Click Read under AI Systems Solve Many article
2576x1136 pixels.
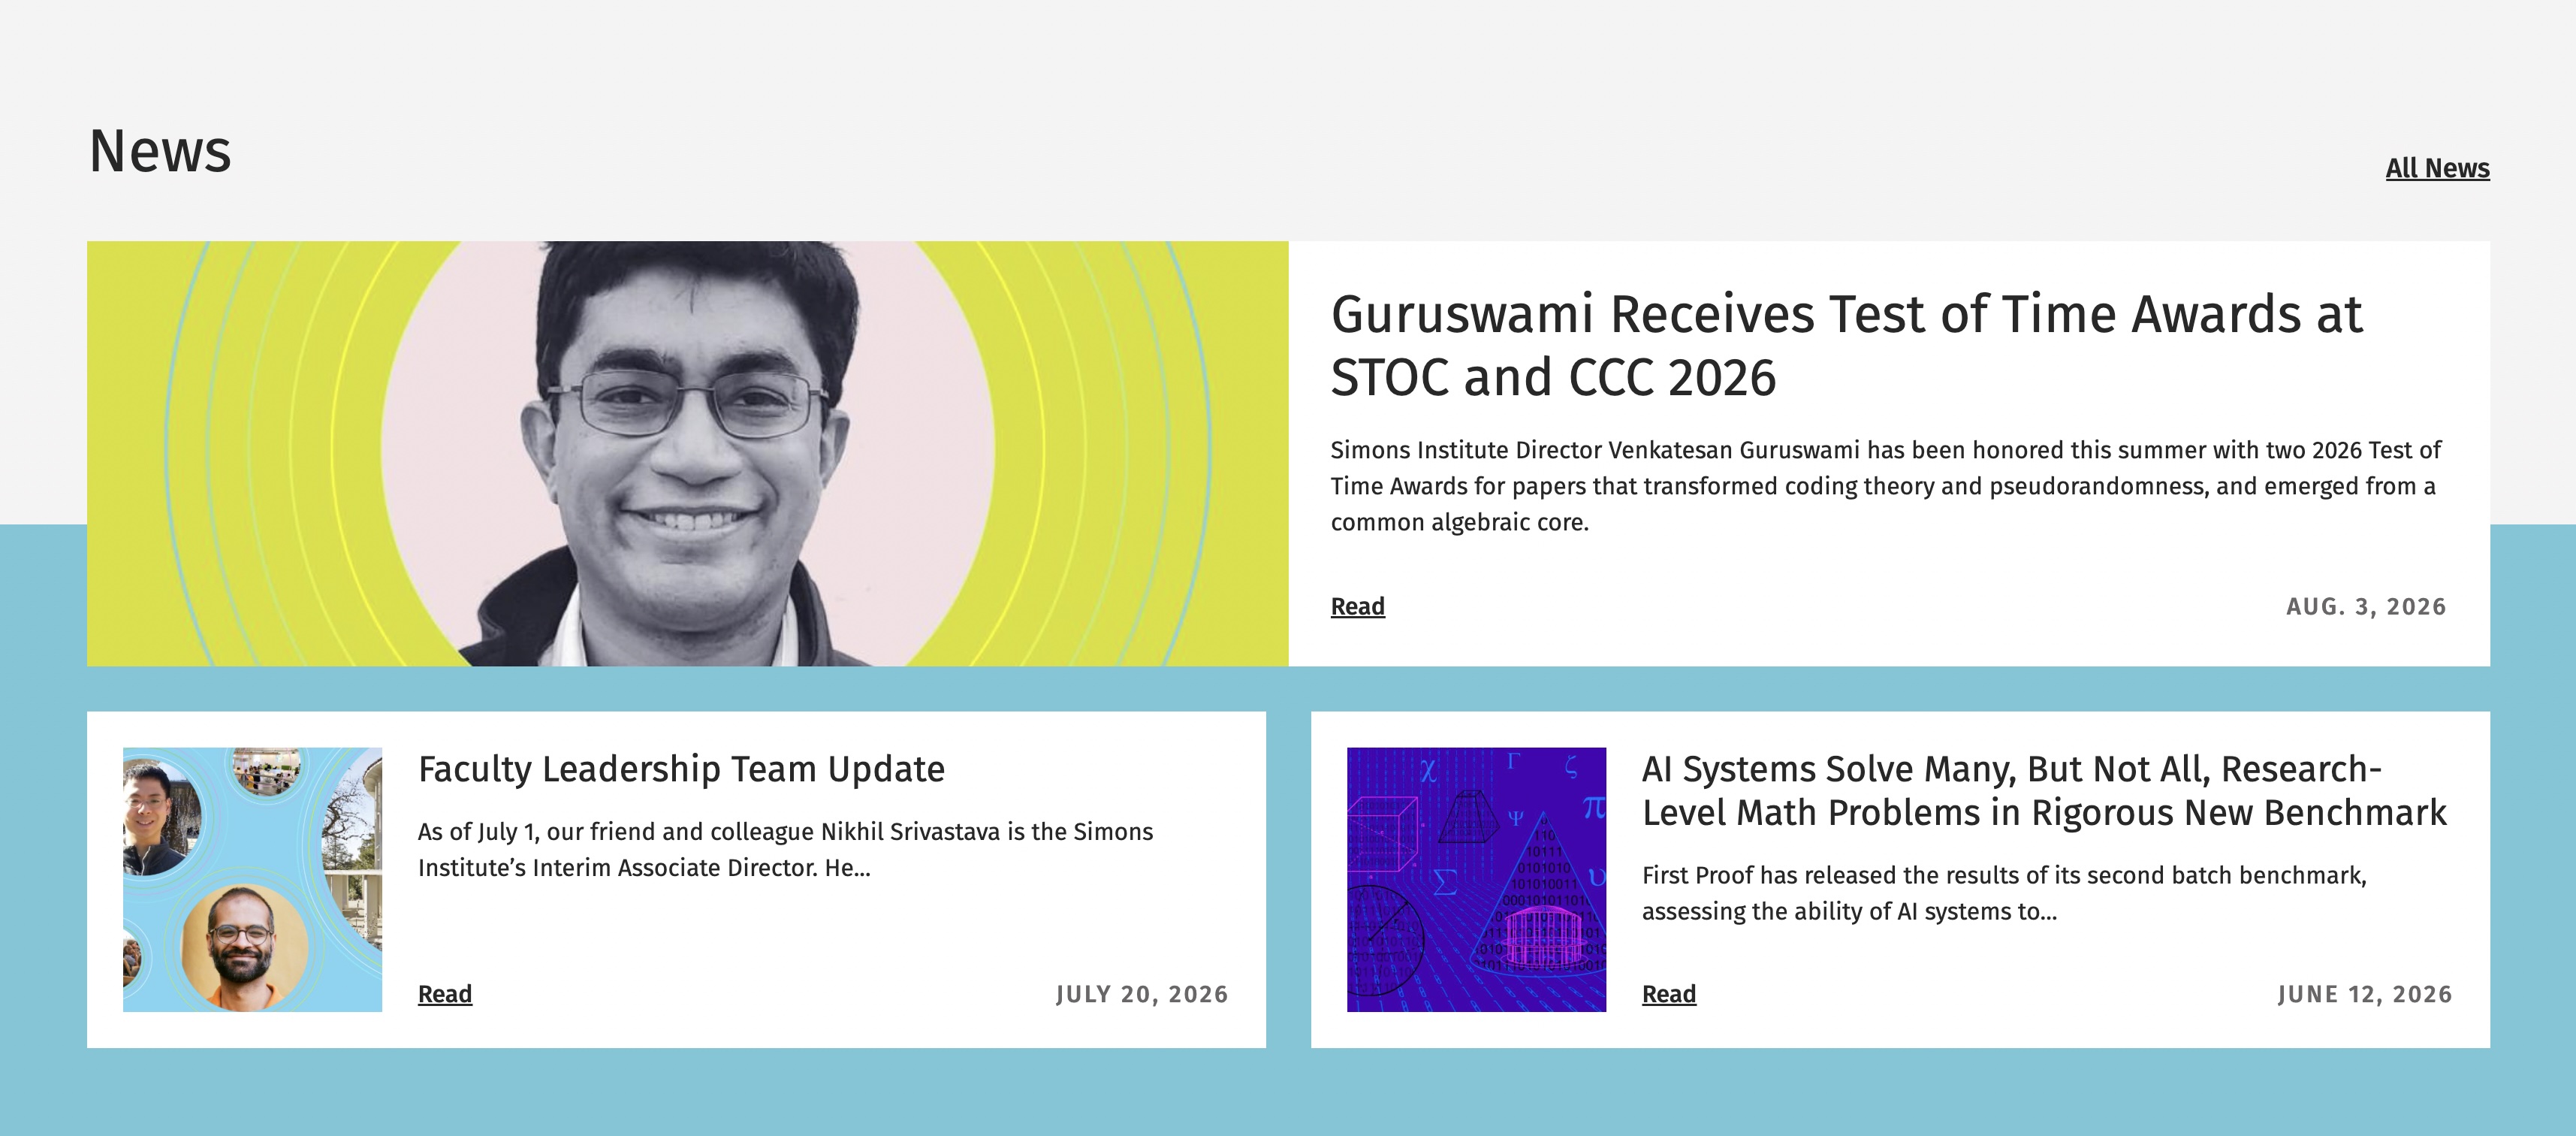[1669, 994]
